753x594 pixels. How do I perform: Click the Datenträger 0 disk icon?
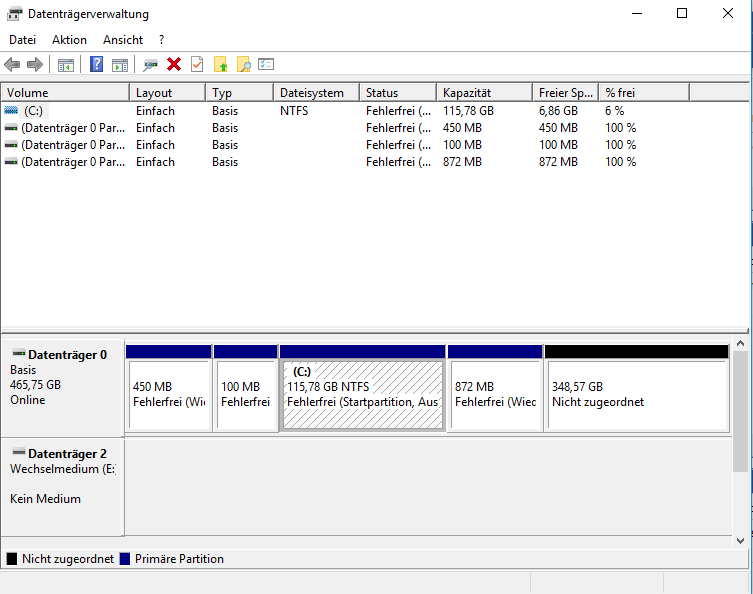pos(19,353)
